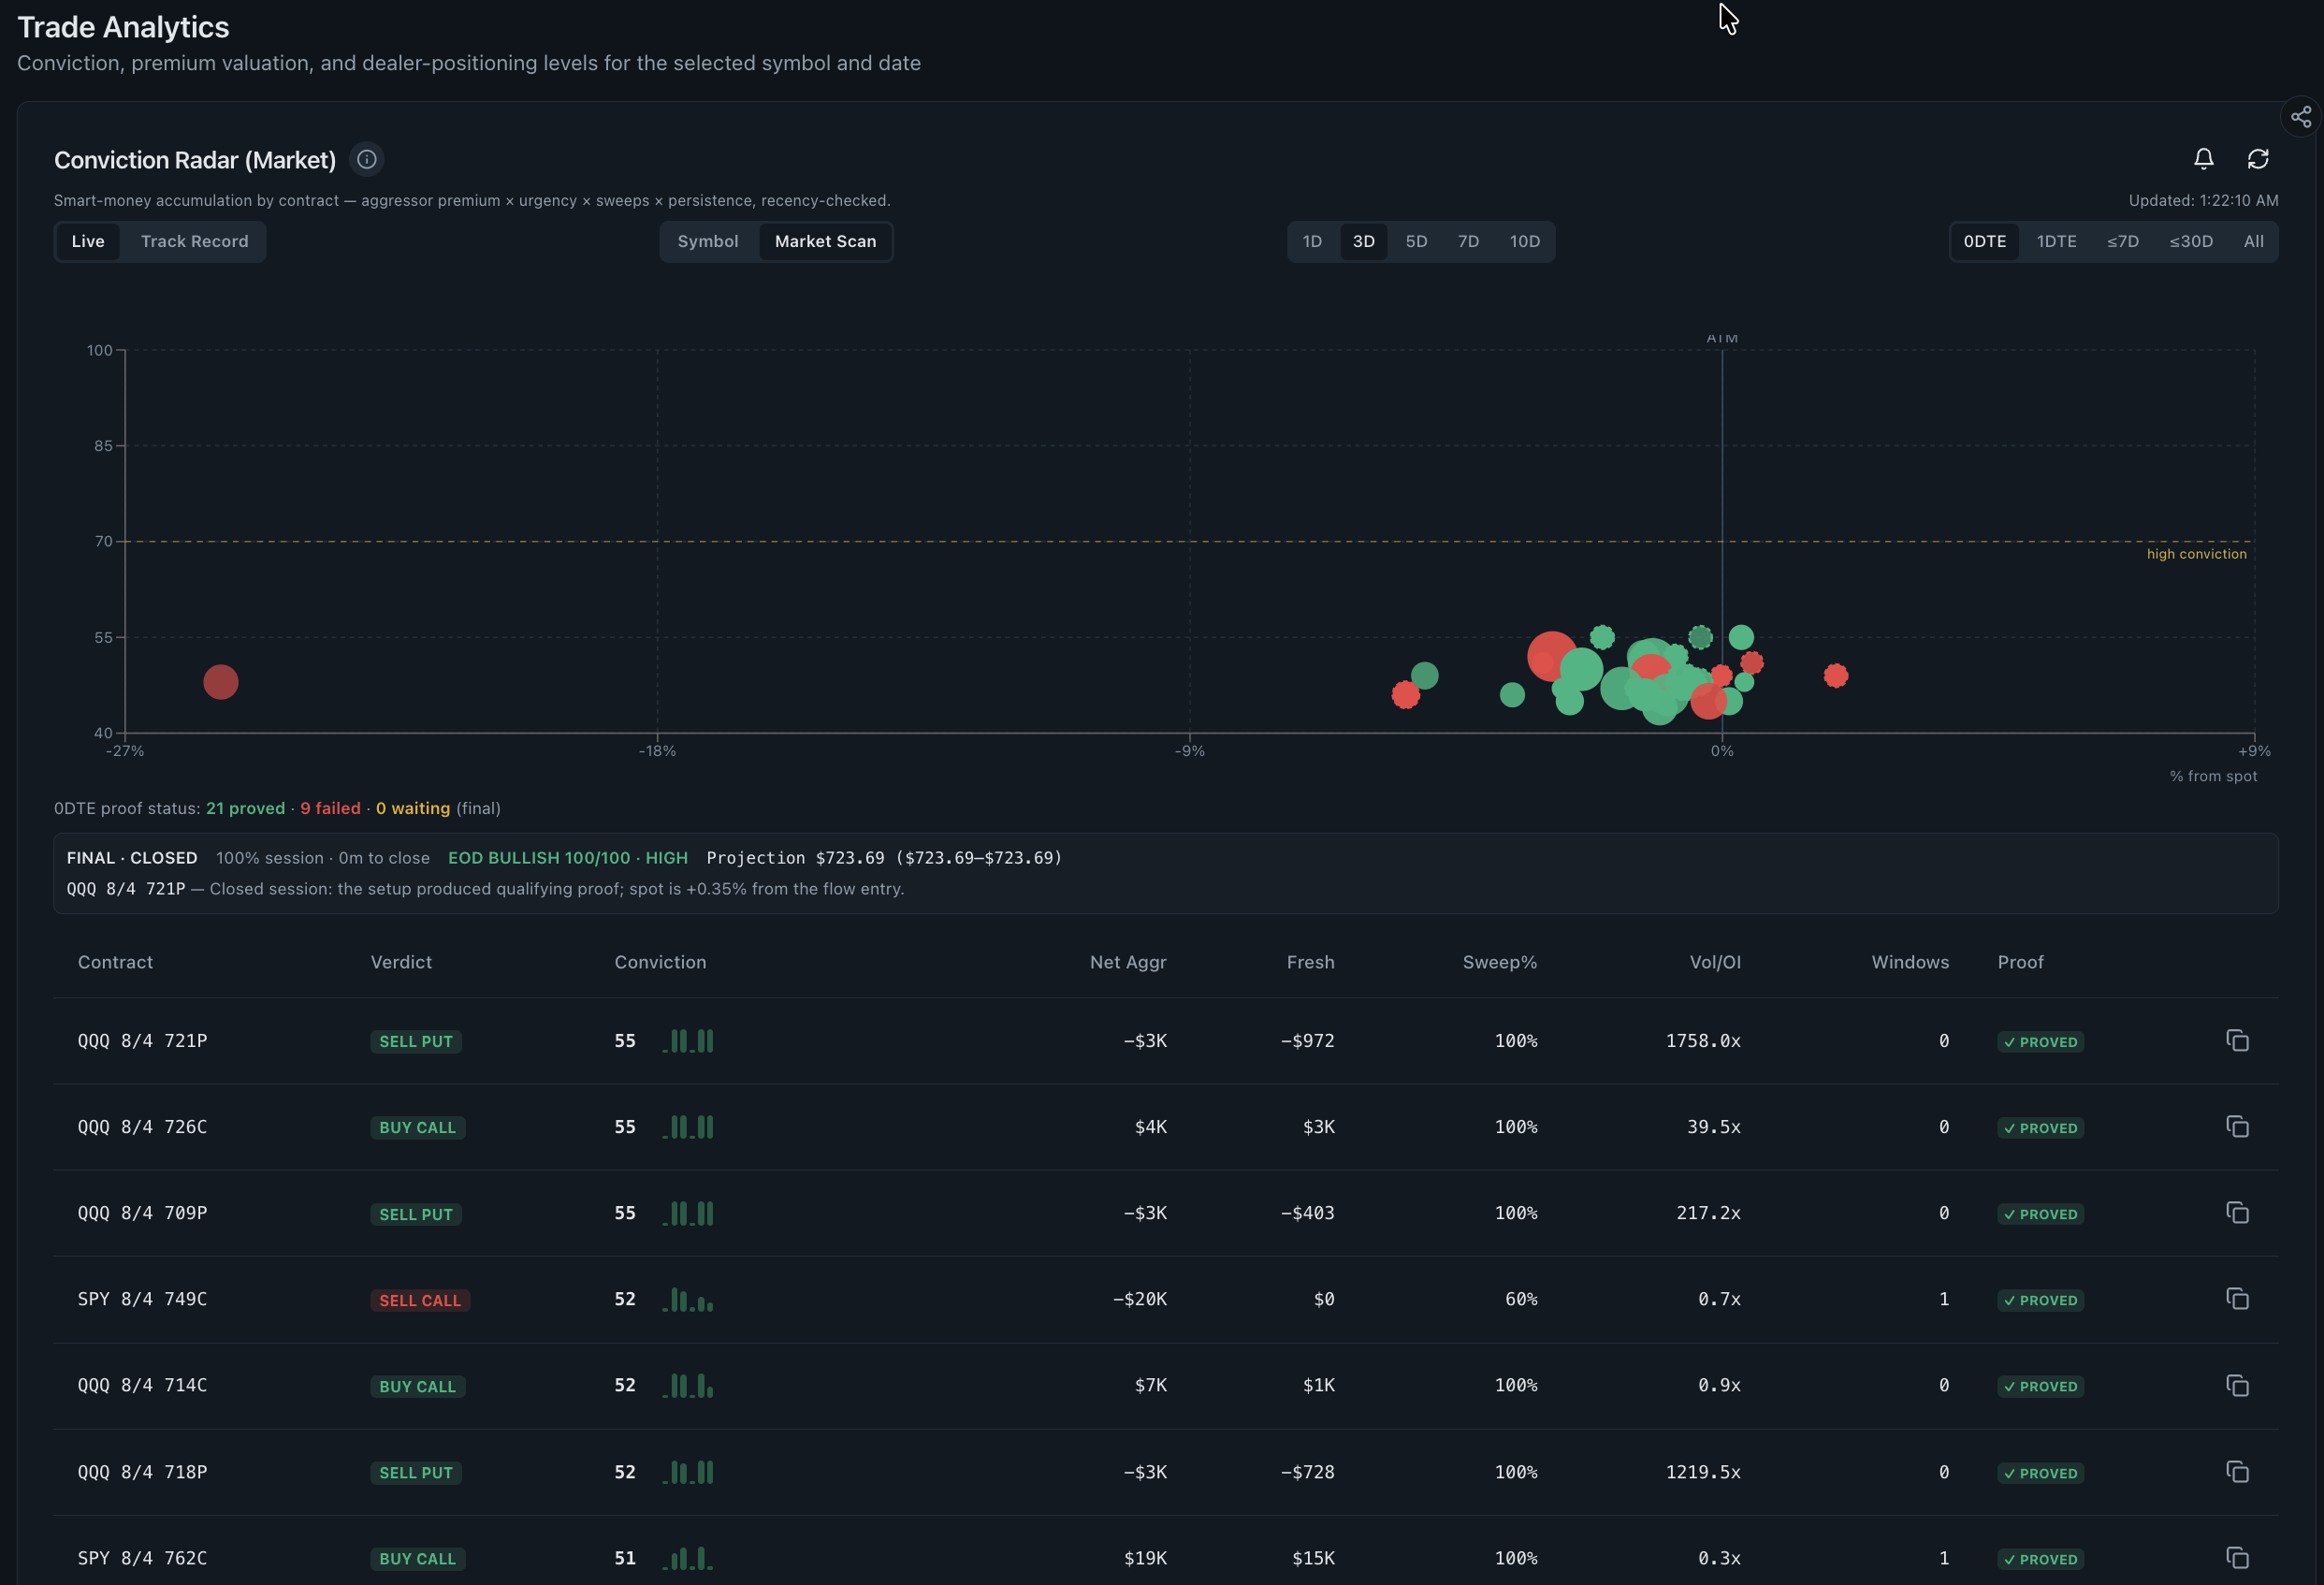Sort by the Sweep% column header

1499,962
